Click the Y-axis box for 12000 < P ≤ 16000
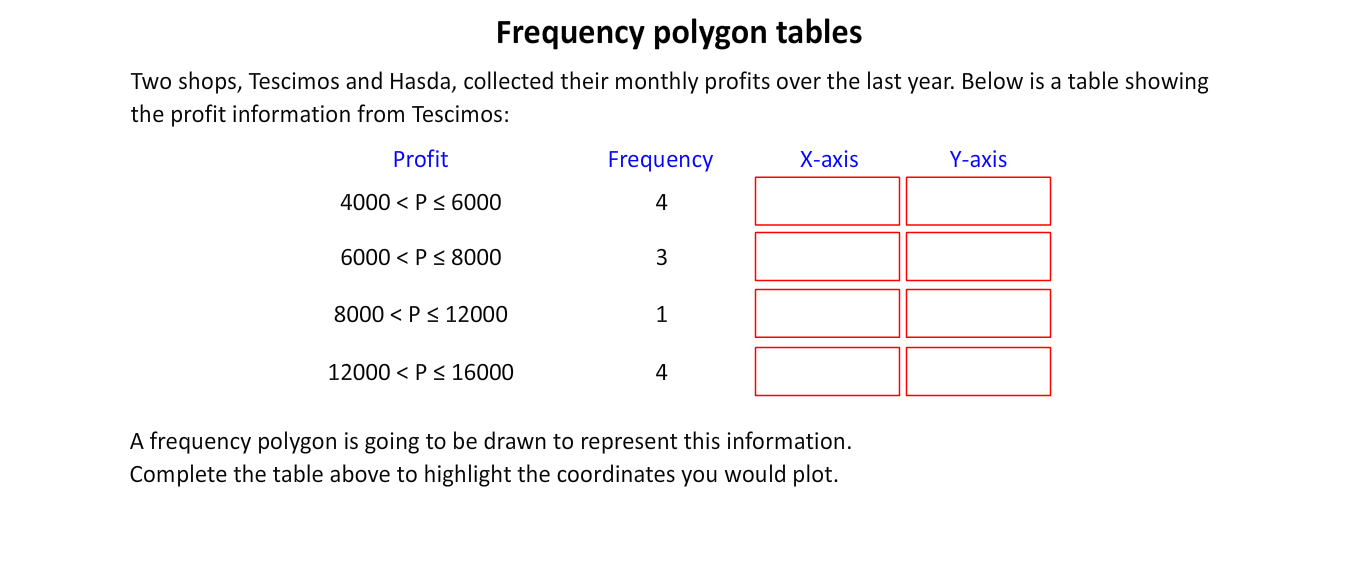The width and height of the screenshot is (1366, 562). click(x=978, y=371)
